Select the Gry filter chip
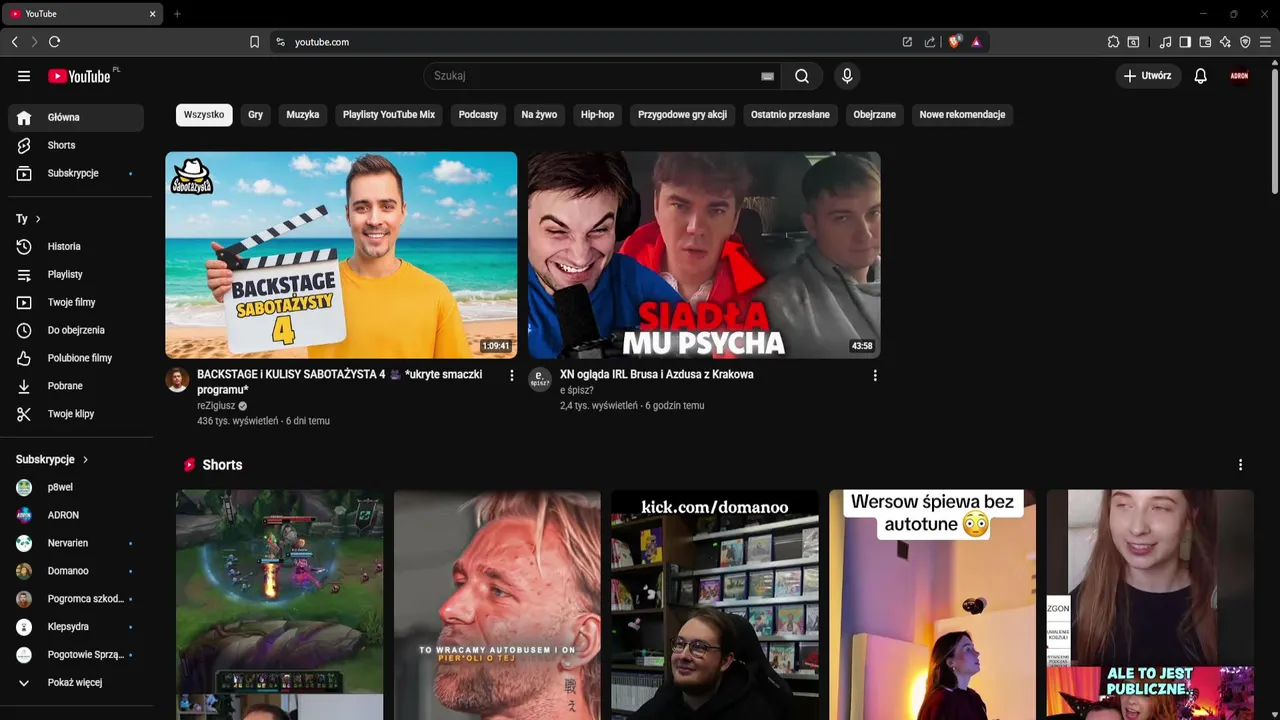This screenshot has height=720, width=1280. tap(256, 115)
